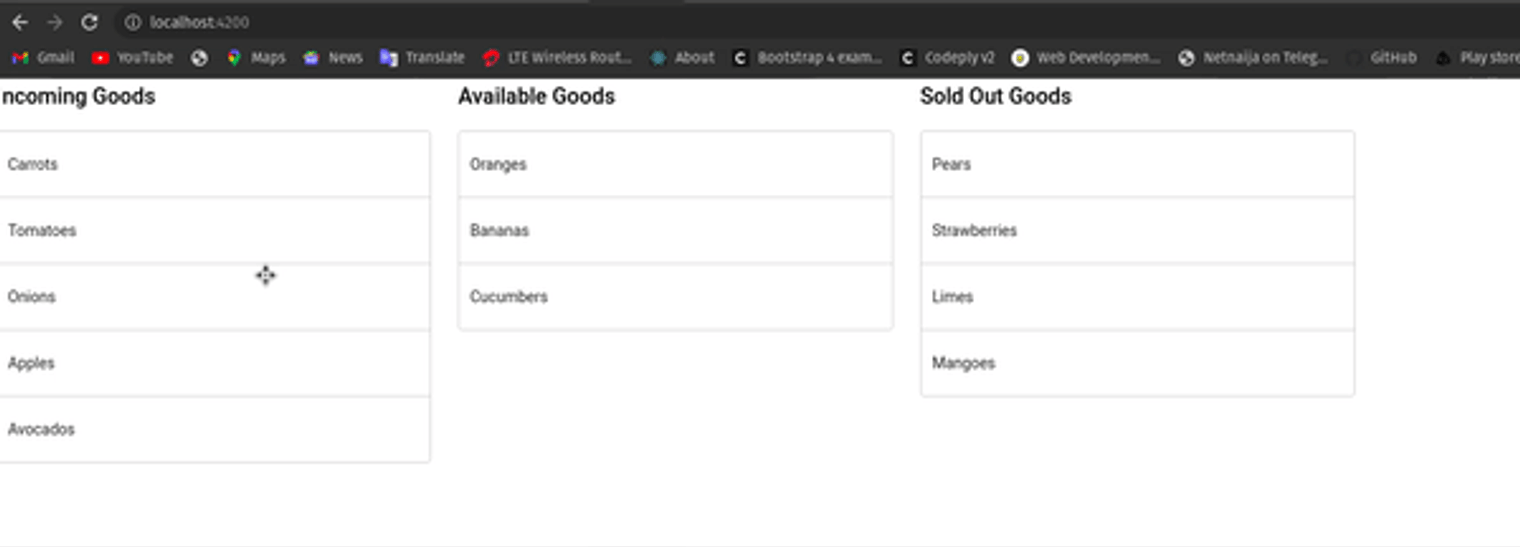The image size is (1520, 547).
Task: Reload the page with refresh icon
Action: click(x=89, y=22)
